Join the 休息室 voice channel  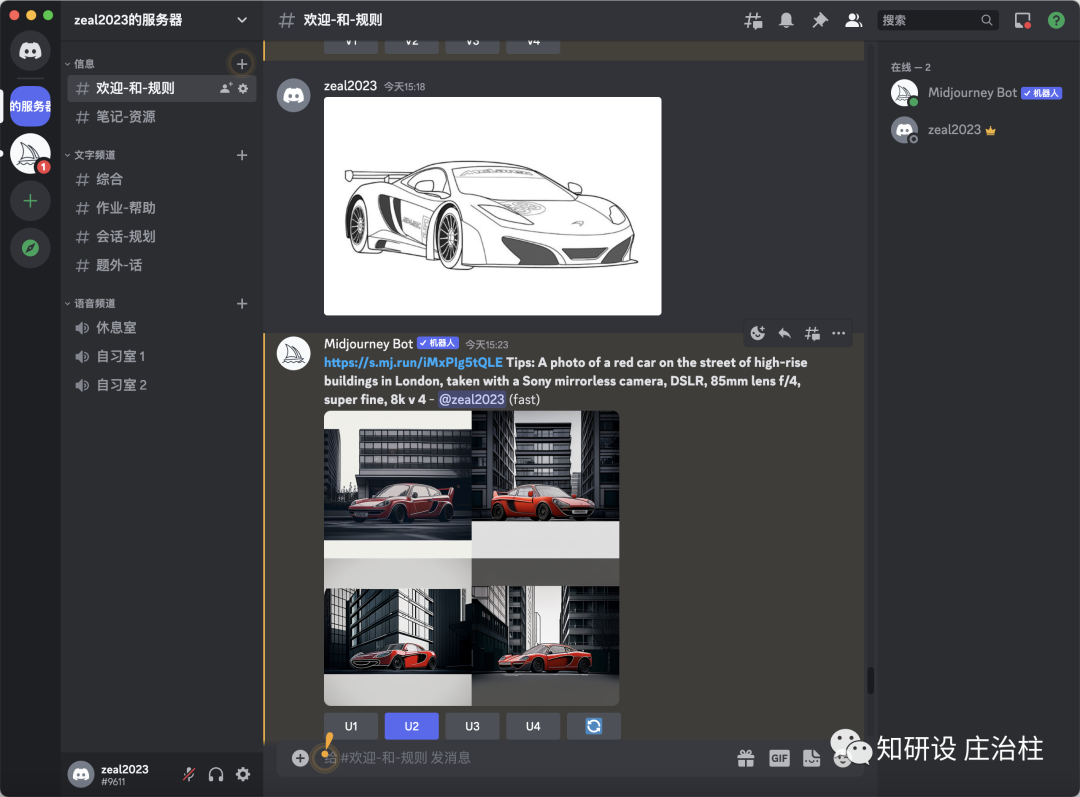point(162,328)
